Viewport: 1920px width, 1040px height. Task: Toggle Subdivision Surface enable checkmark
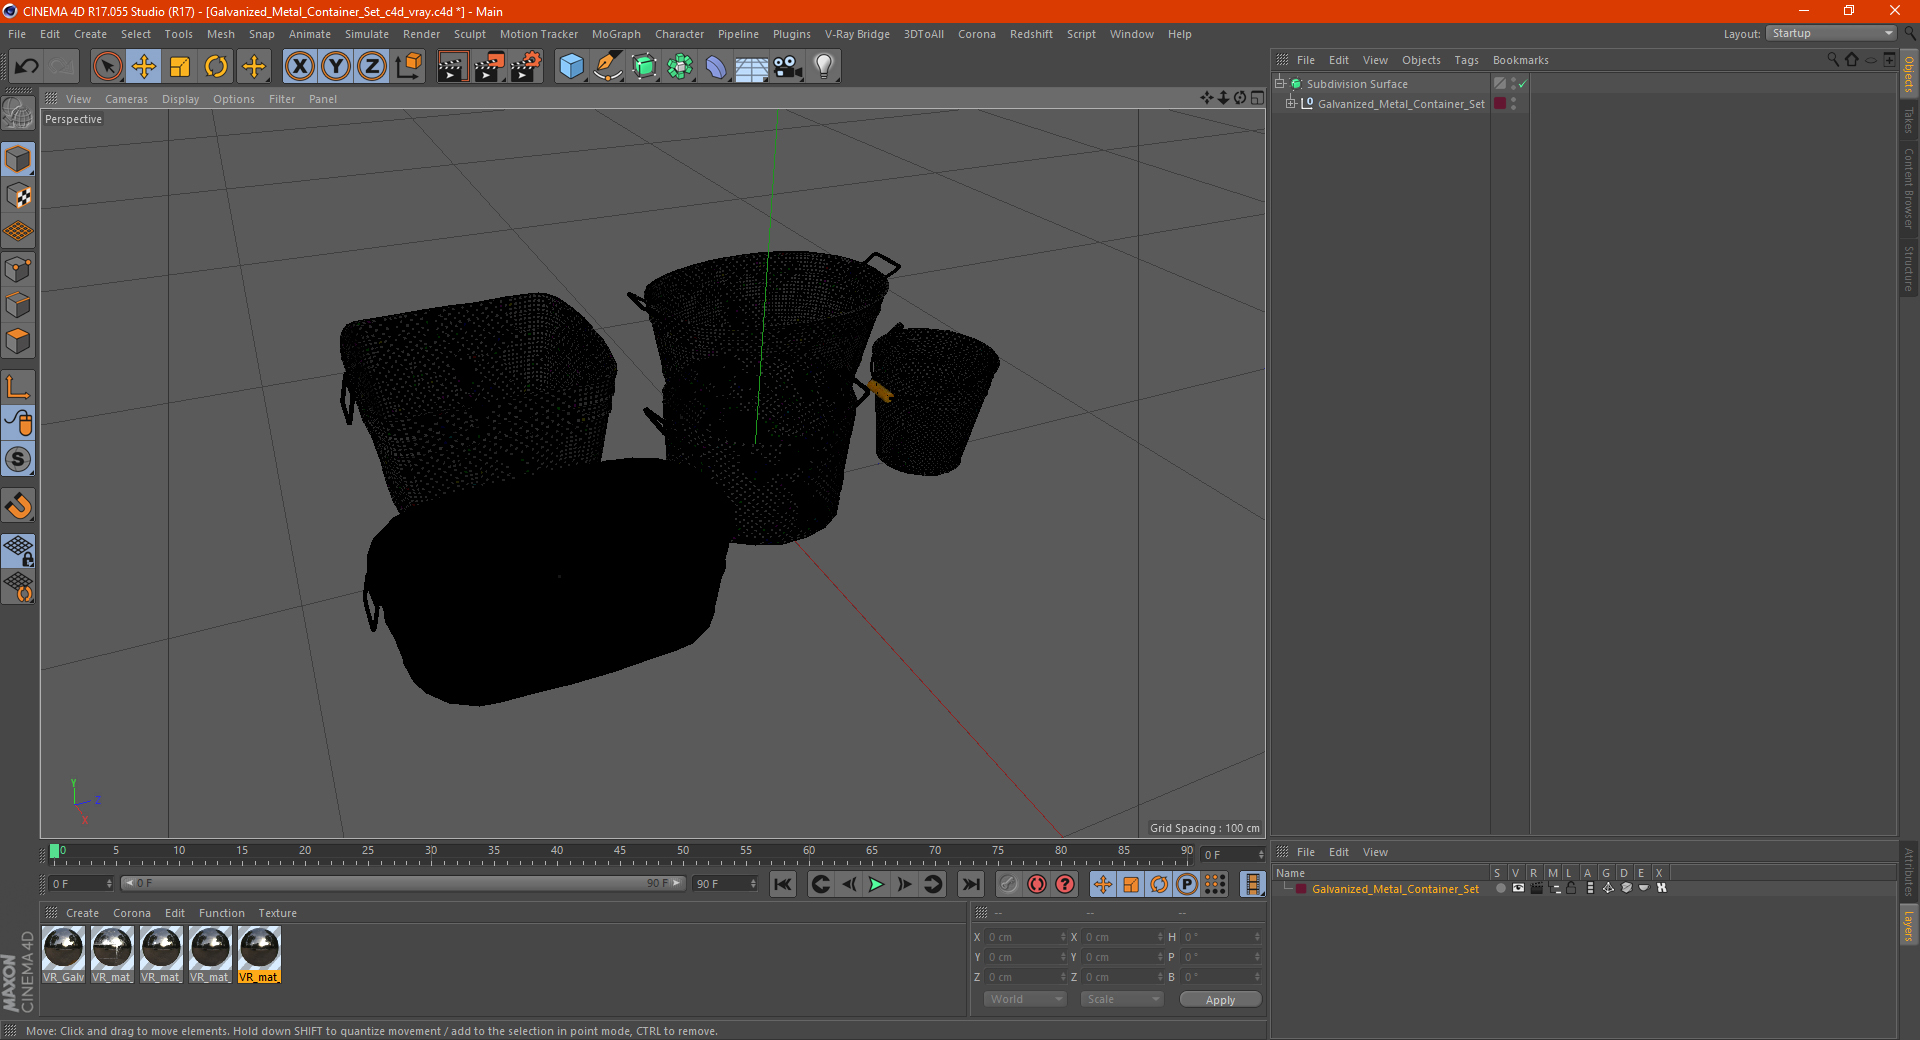[x=1523, y=84]
